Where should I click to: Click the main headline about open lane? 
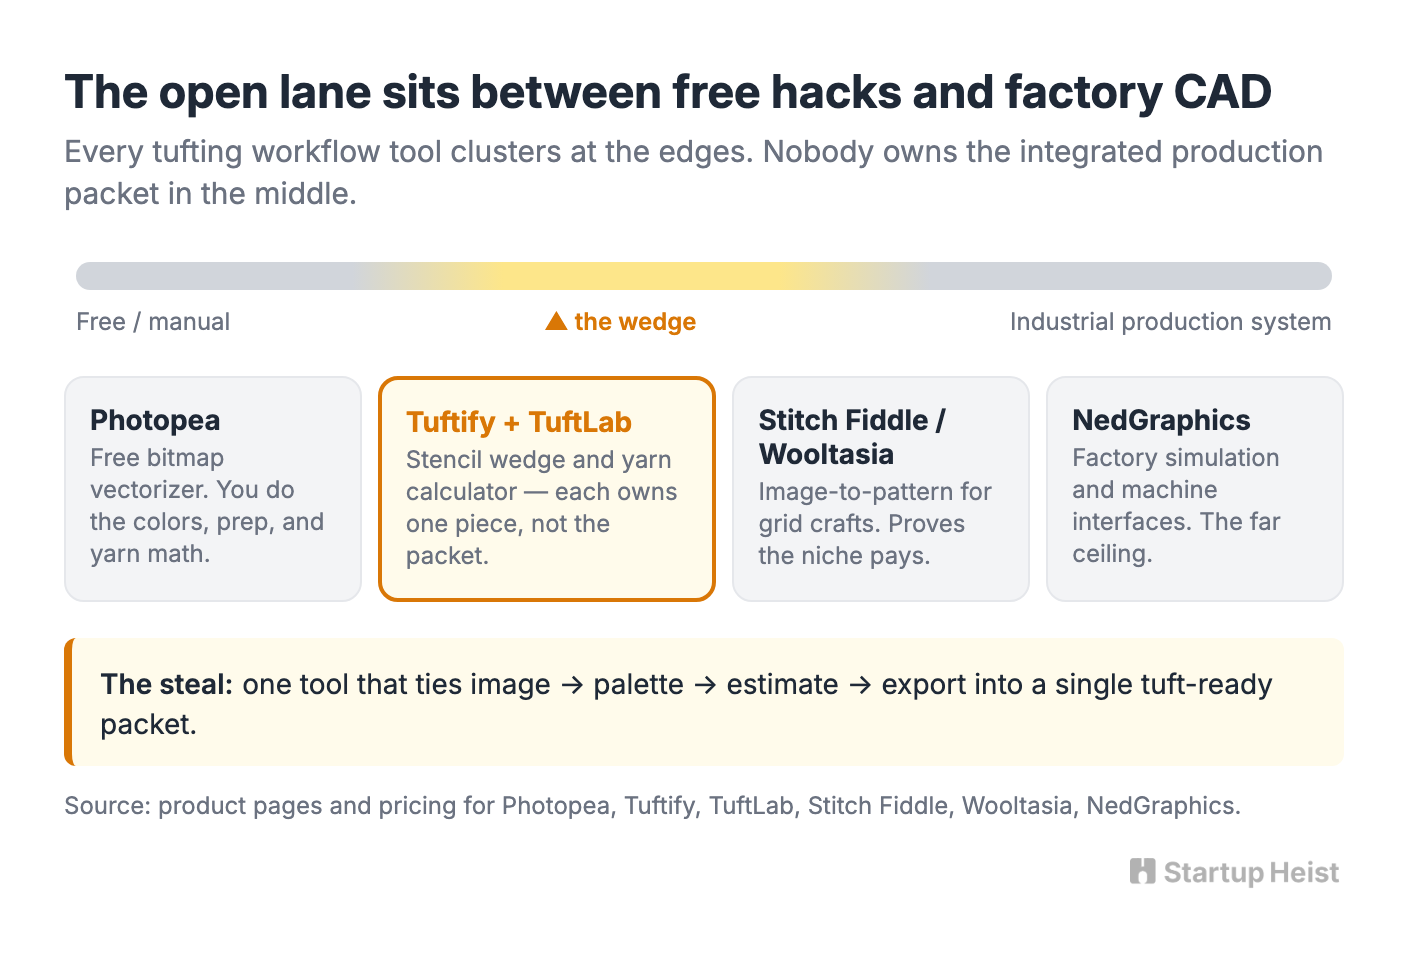668,92
